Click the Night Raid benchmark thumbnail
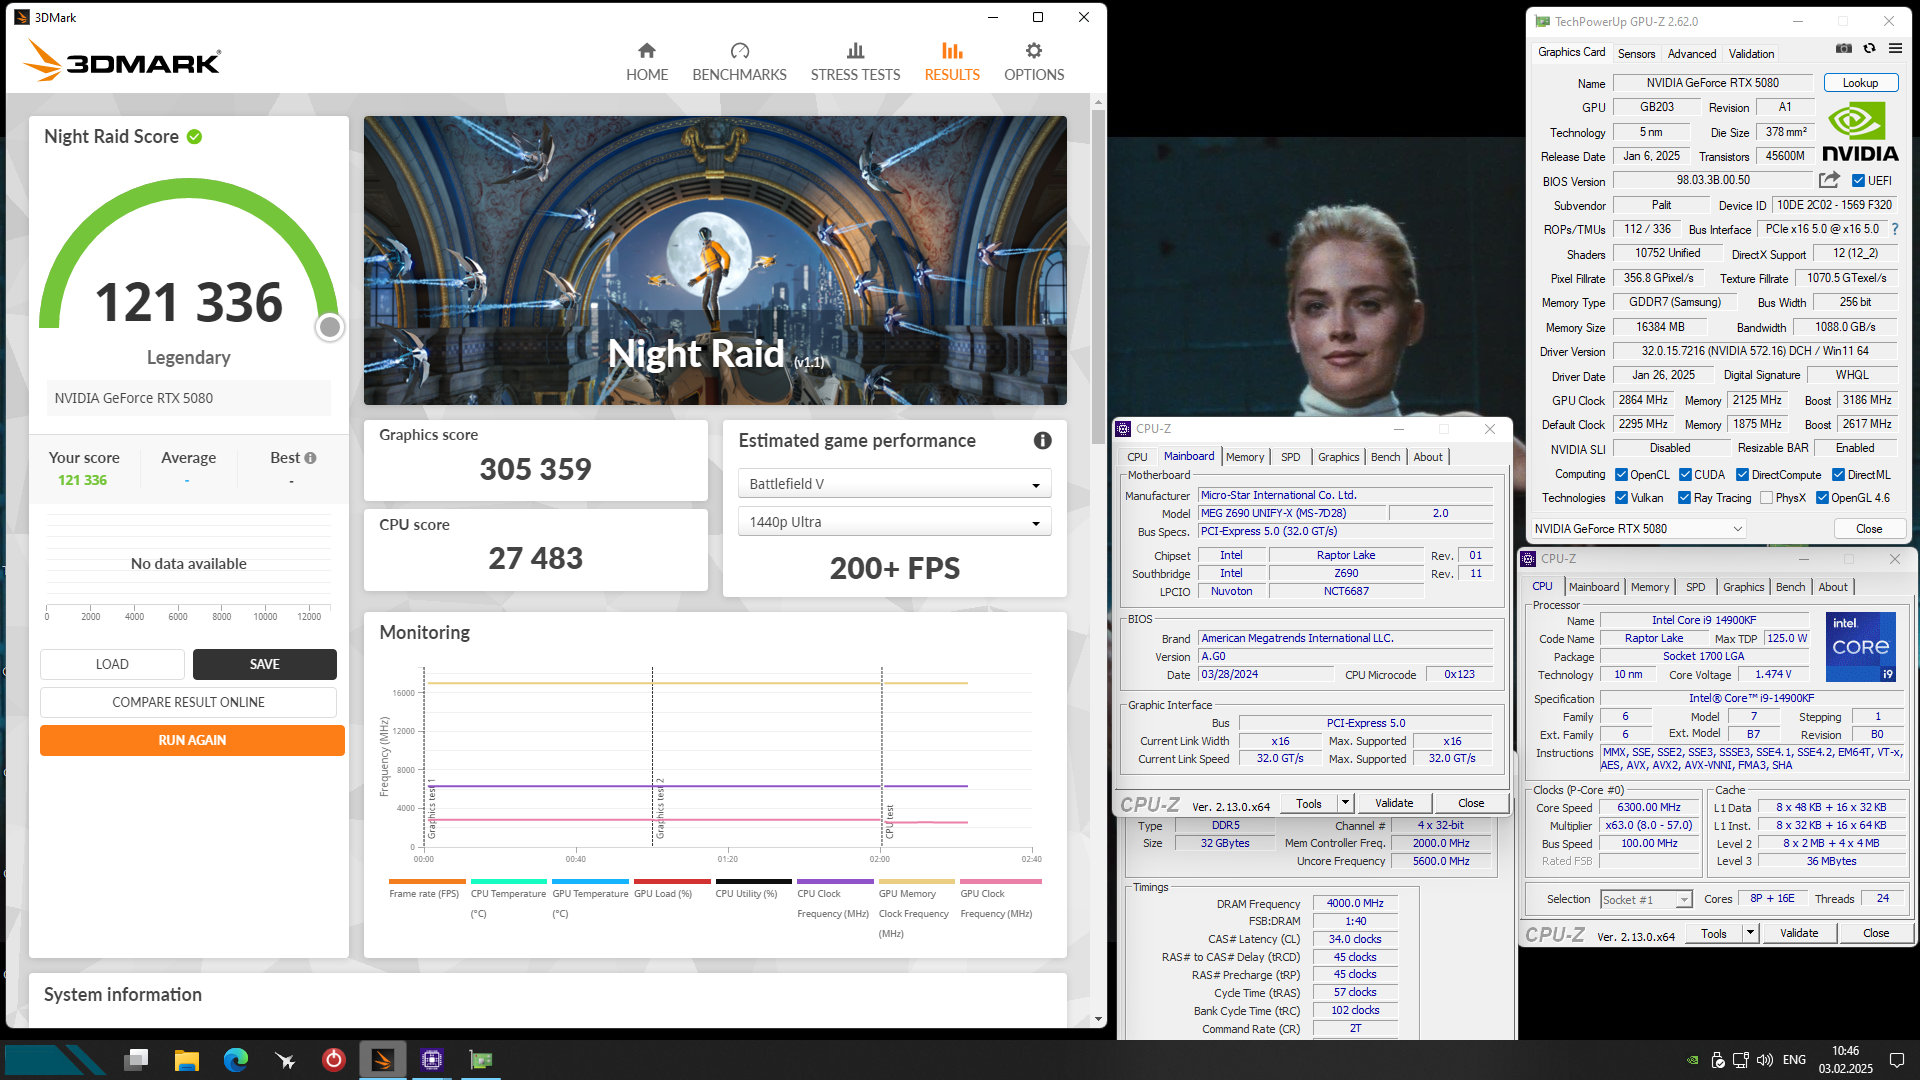Screen dimensions: 1920x1080 (715, 260)
